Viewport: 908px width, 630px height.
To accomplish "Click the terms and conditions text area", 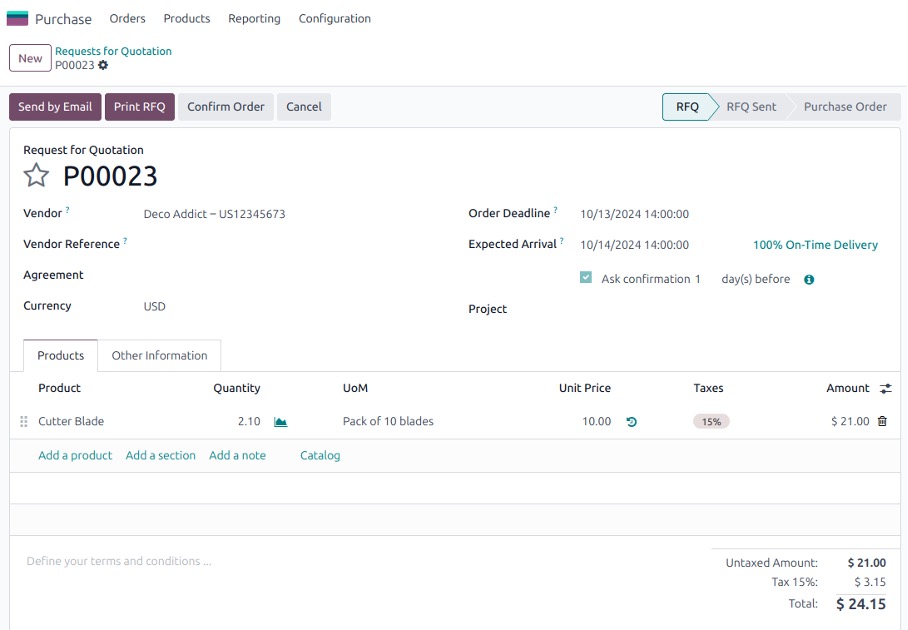I will point(119,561).
